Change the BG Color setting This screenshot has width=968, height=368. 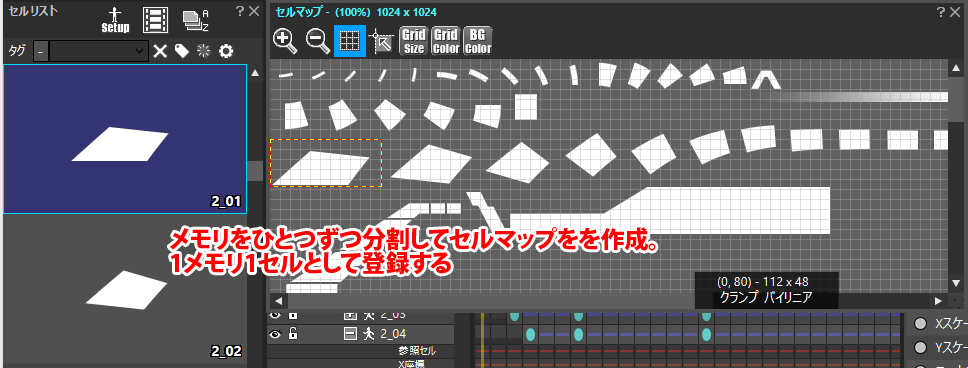click(478, 41)
